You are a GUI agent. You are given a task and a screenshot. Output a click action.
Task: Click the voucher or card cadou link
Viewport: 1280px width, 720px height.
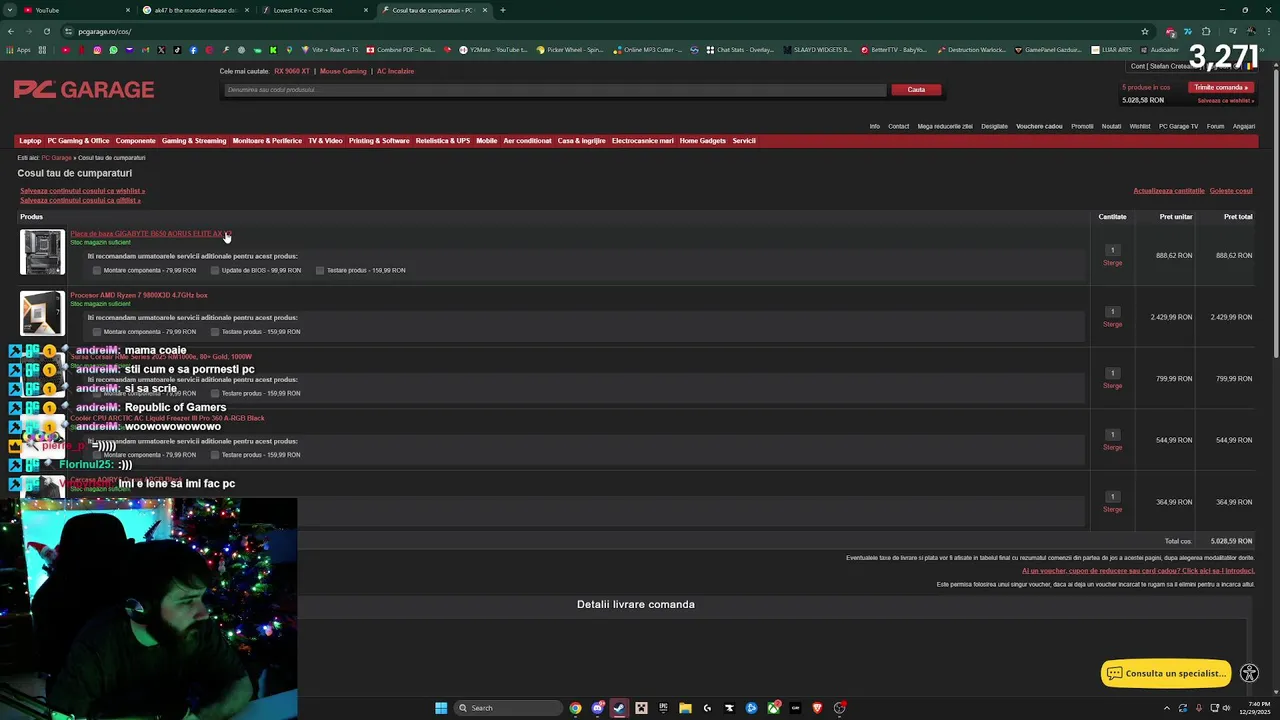click(x=1138, y=571)
